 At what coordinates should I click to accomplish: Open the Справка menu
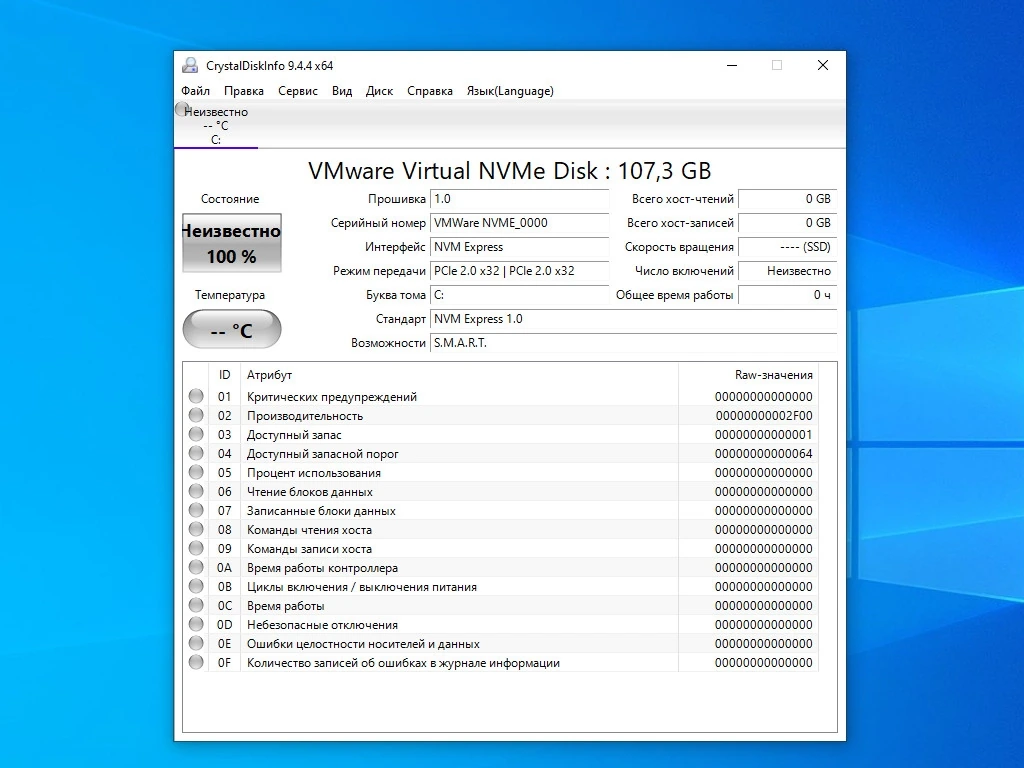click(430, 91)
